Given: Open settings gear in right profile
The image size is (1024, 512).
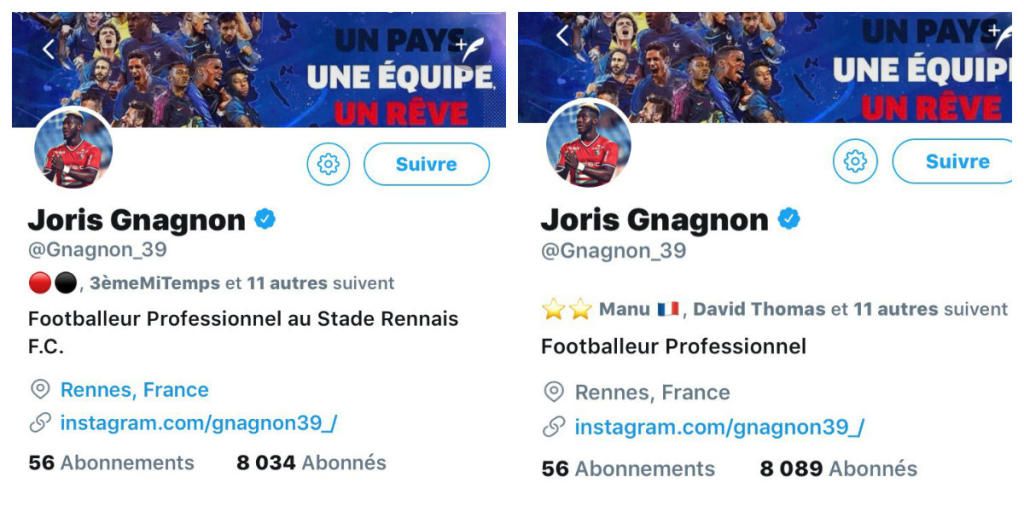Looking at the screenshot, I should tap(855, 161).
